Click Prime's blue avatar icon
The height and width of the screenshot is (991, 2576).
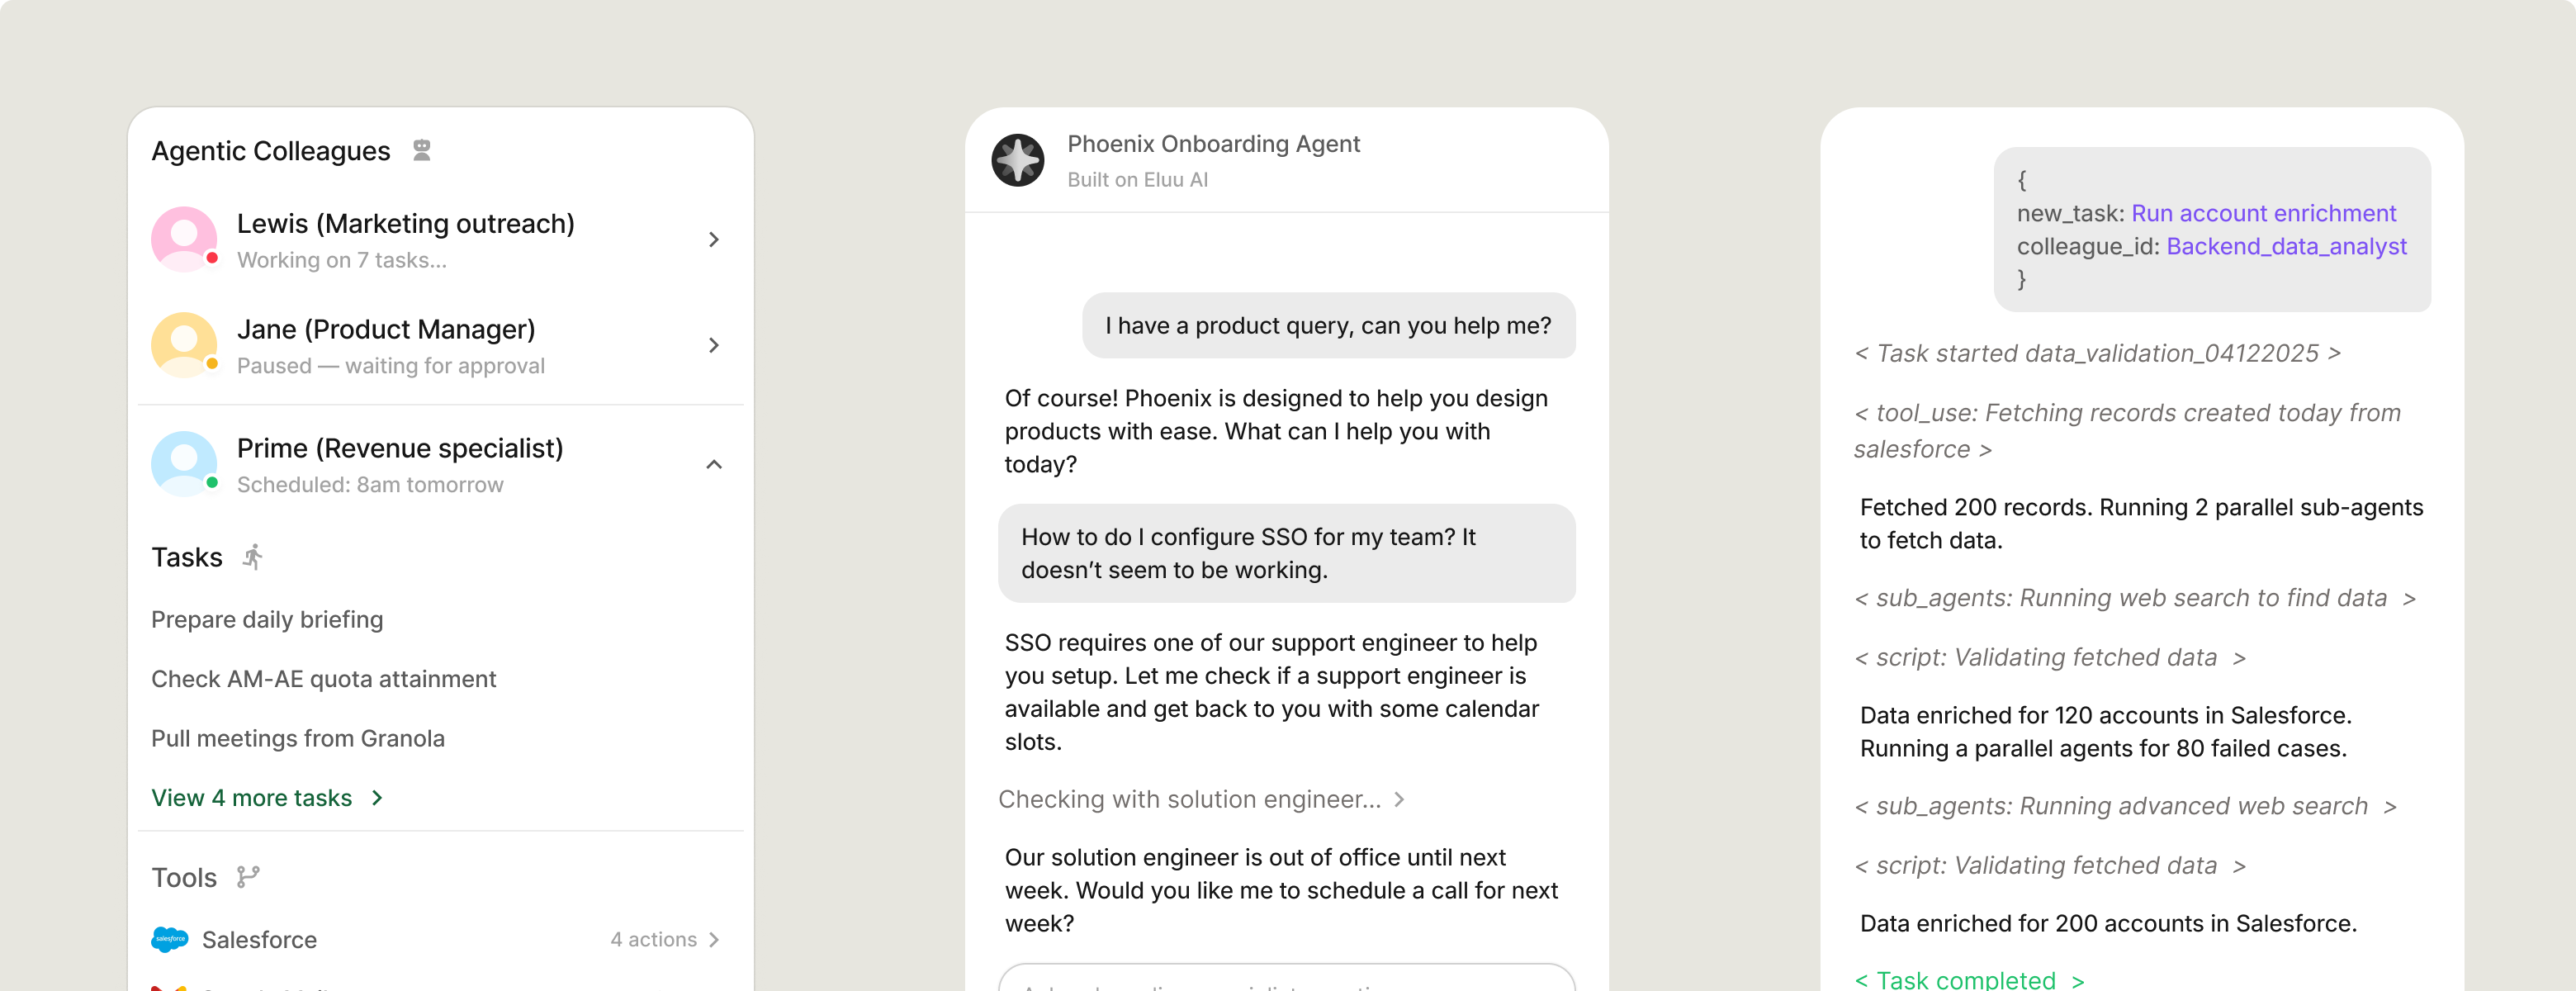coord(184,464)
